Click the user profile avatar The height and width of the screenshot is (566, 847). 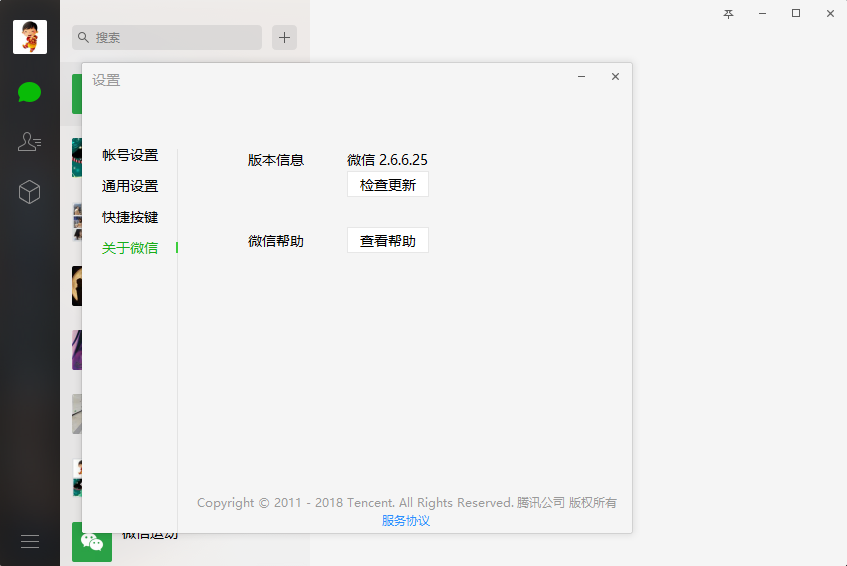pyautogui.click(x=30, y=37)
